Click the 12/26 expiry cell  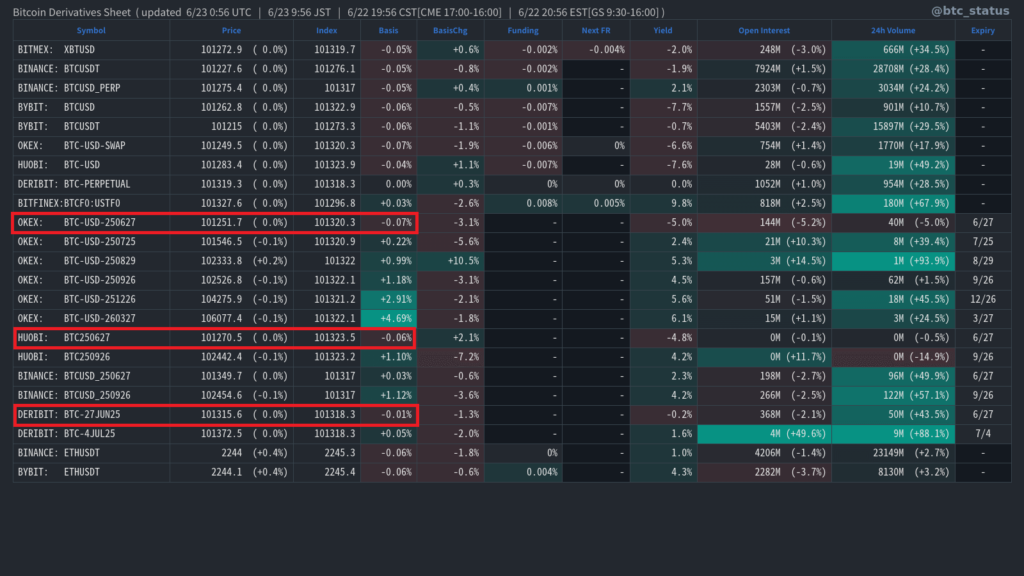point(983,299)
